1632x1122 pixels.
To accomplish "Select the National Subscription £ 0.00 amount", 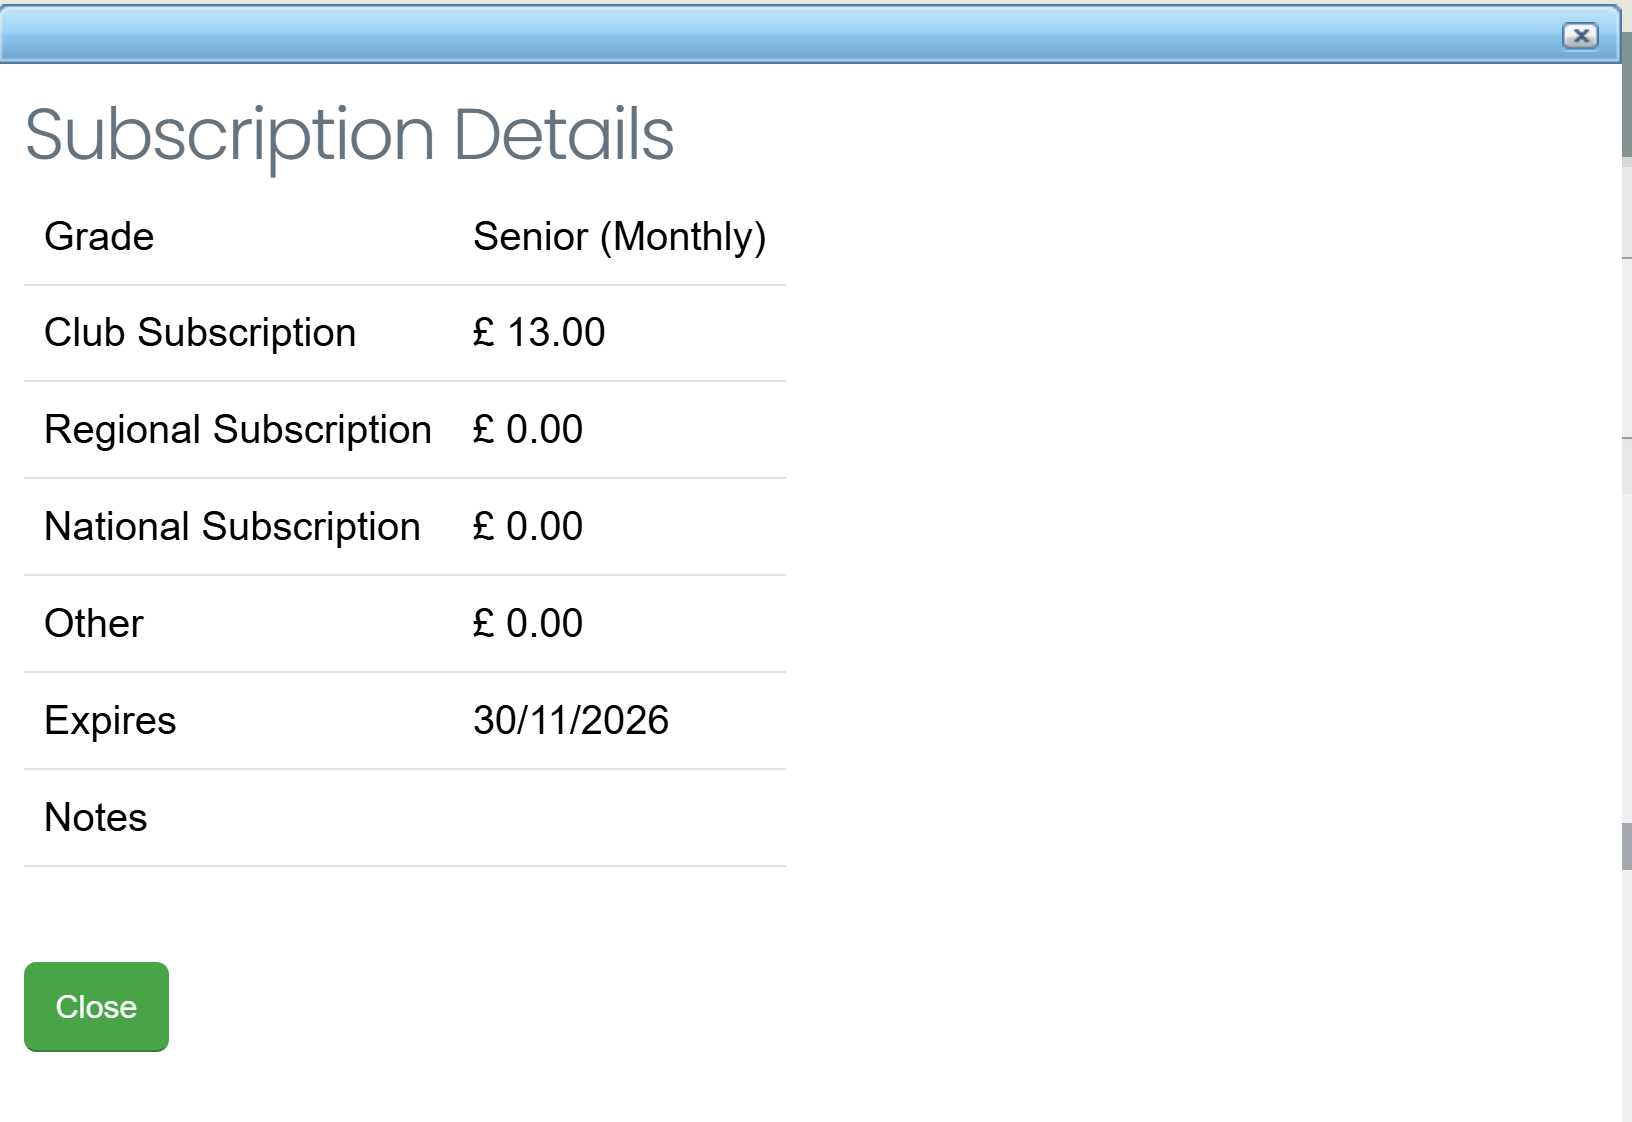I will 527,527.
